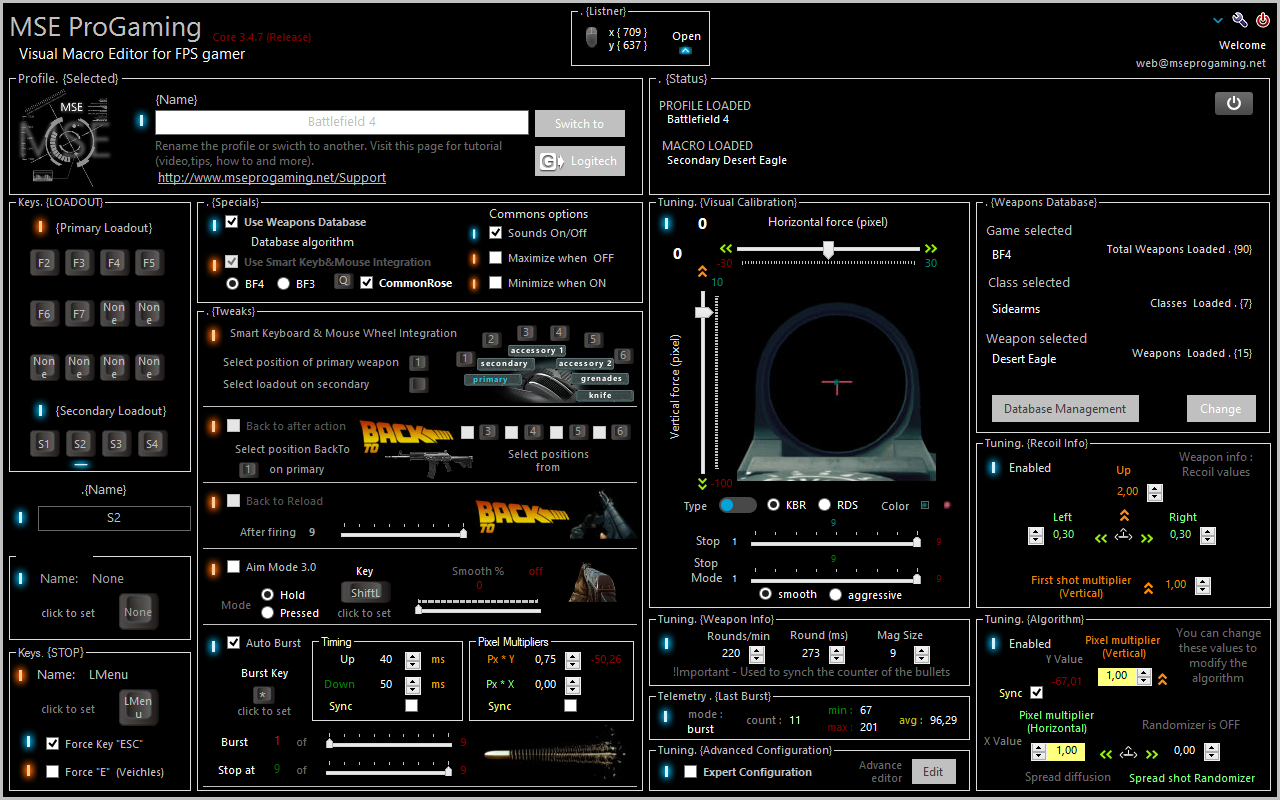Click the red power icon beside the wrench
Viewport: 1280px width, 800px height.
click(x=1263, y=20)
